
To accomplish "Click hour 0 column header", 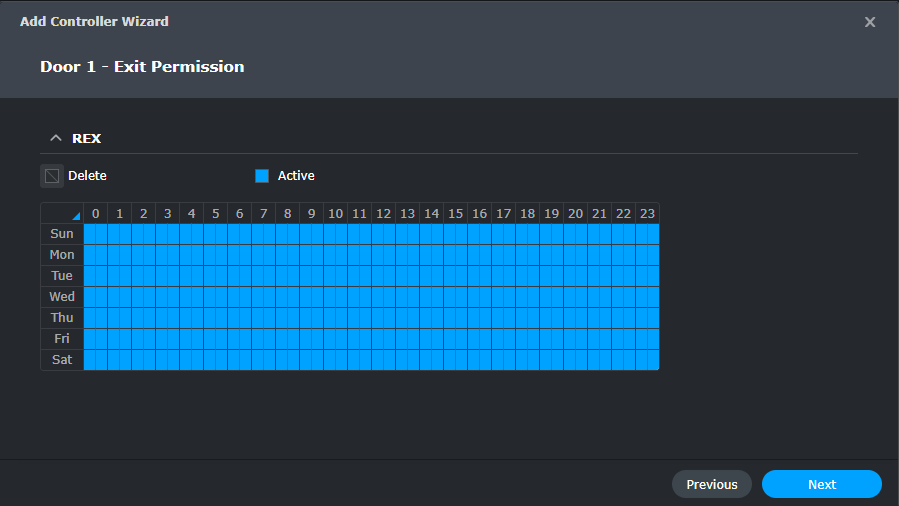I will tap(96, 213).
